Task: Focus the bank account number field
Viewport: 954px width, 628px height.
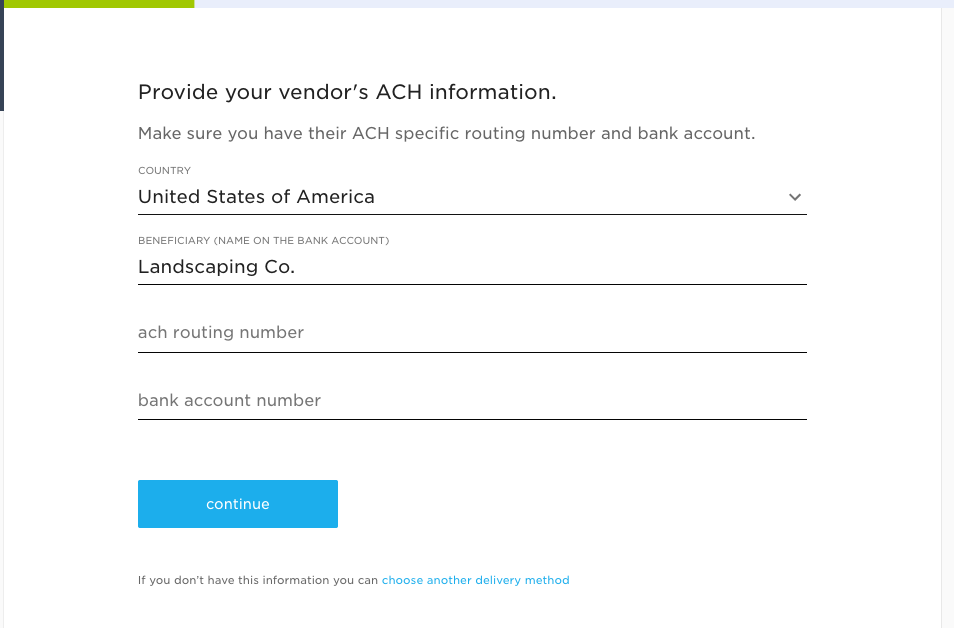Action: coord(472,400)
